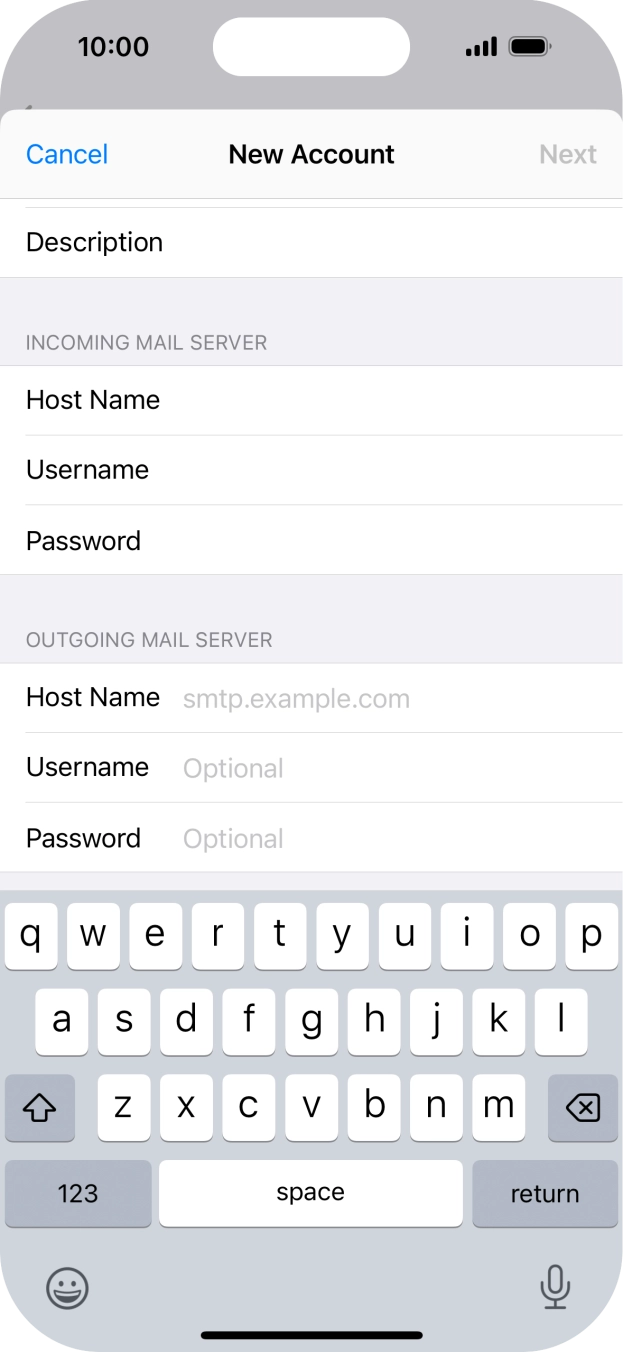Select the incoming Username field
Image resolution: width=623 pixels, height=1352 pixels.
[x=311, y=469]
